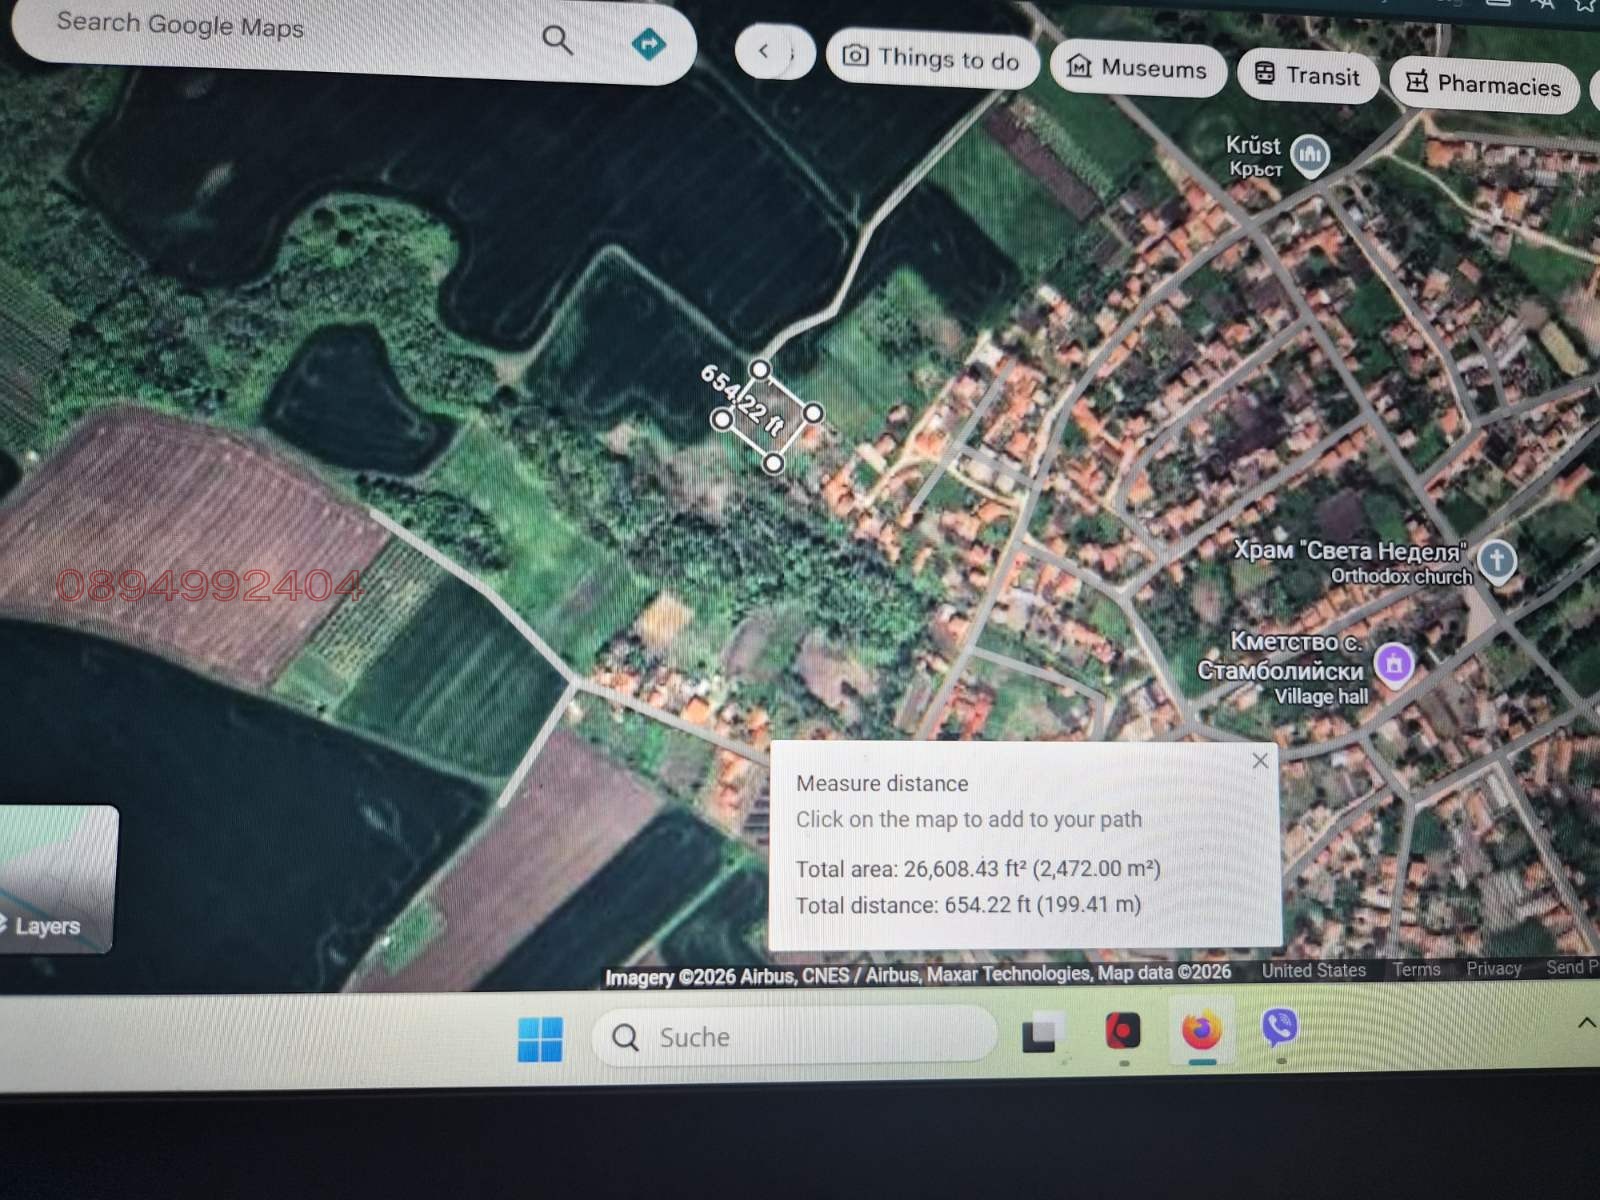Filter map by Transit chip

click(1307, 76)
